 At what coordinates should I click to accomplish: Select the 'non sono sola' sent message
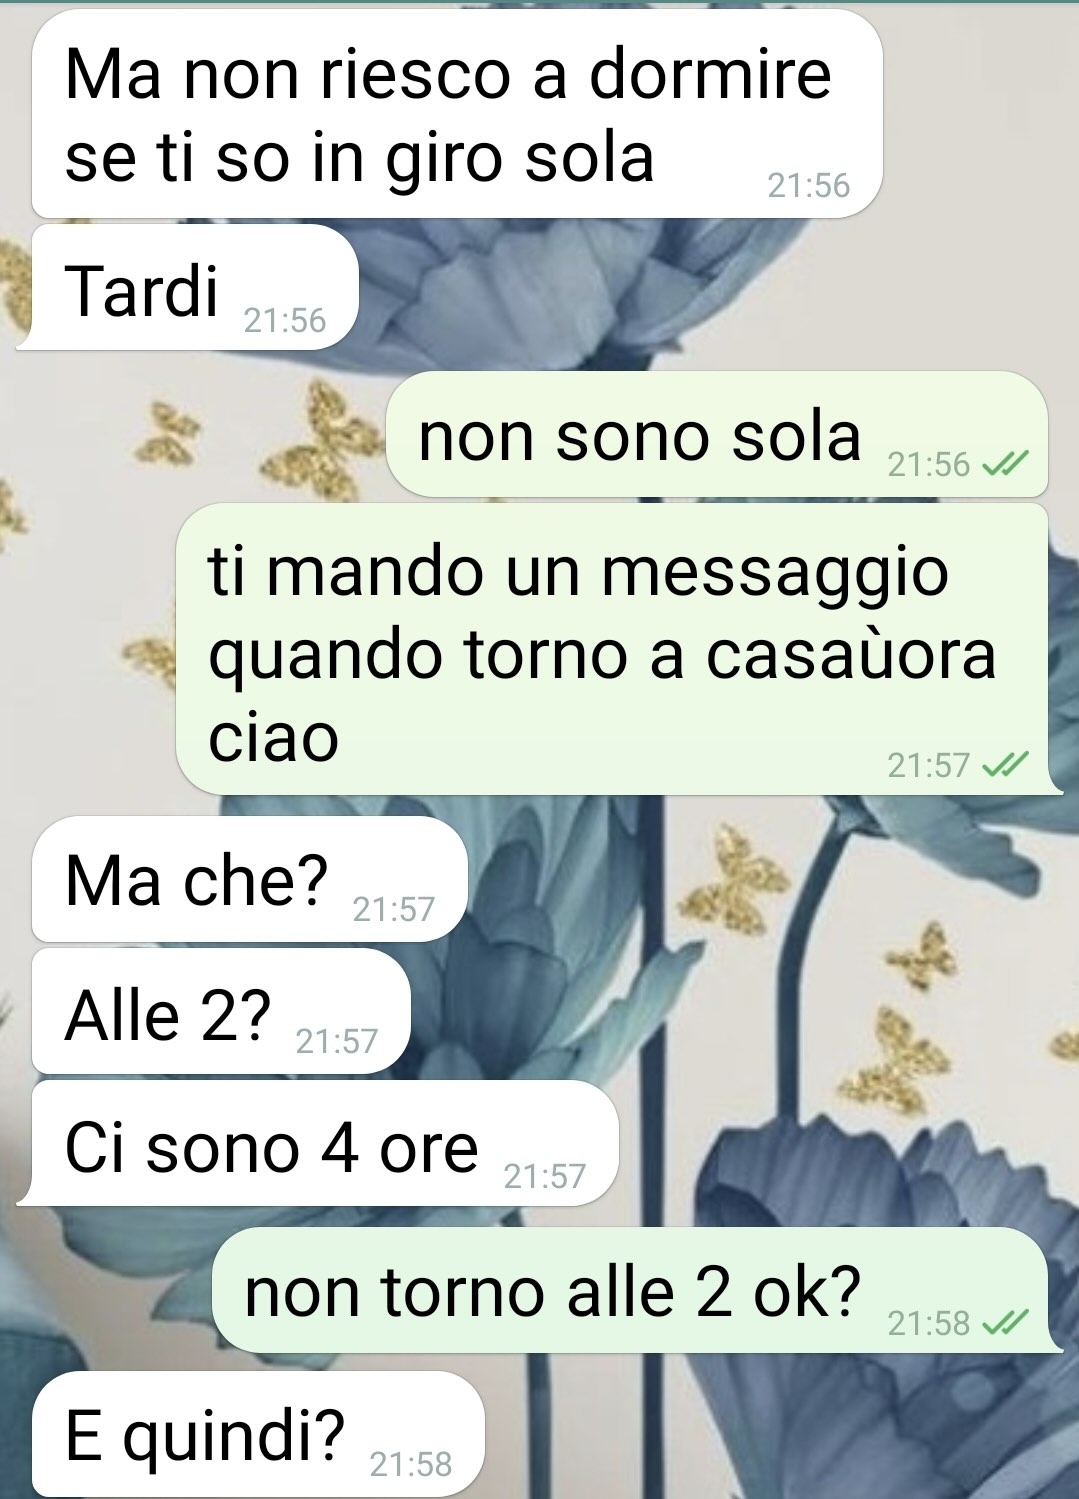click(x=717, y=434)
